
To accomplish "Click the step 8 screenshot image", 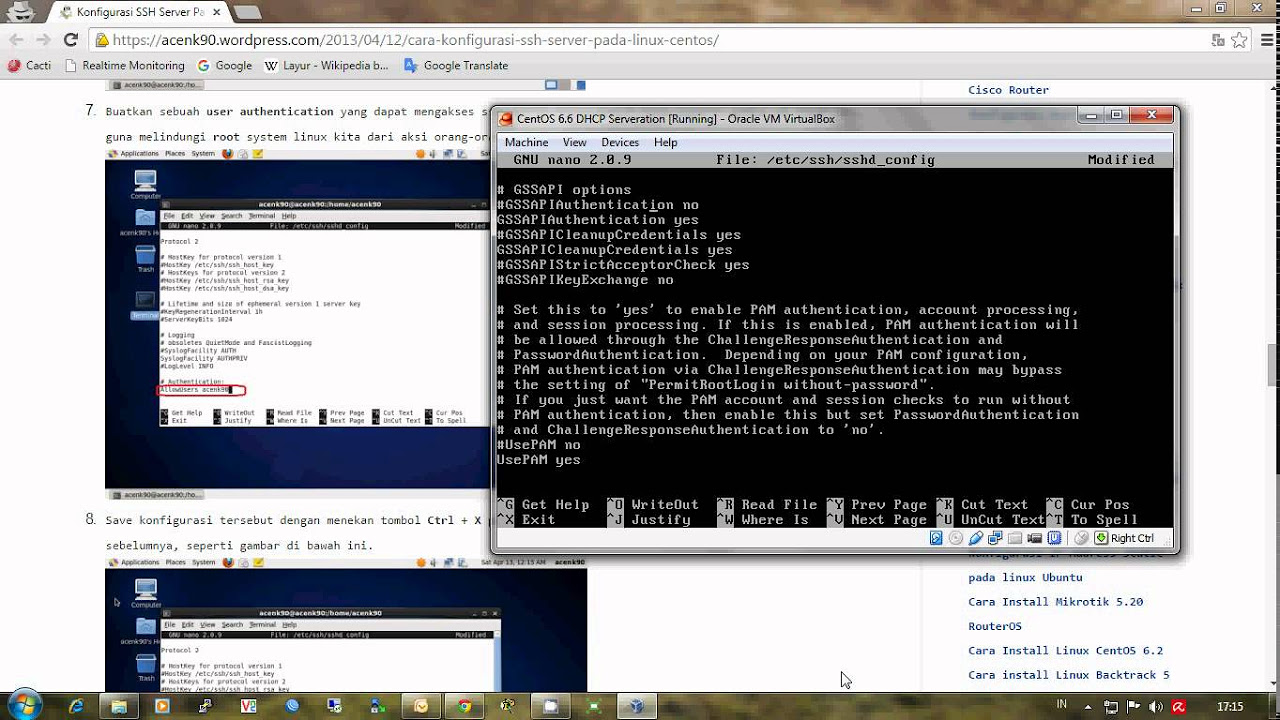I will pos(346,624).
